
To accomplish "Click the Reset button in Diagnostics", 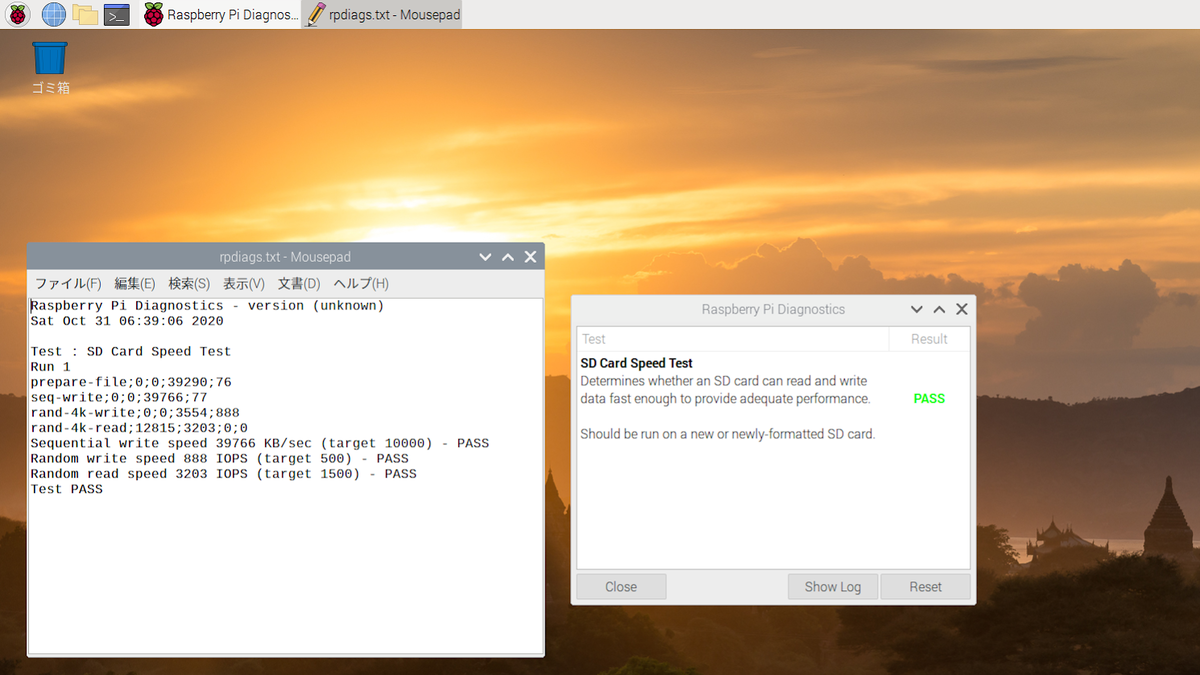I will pos(926,587).
